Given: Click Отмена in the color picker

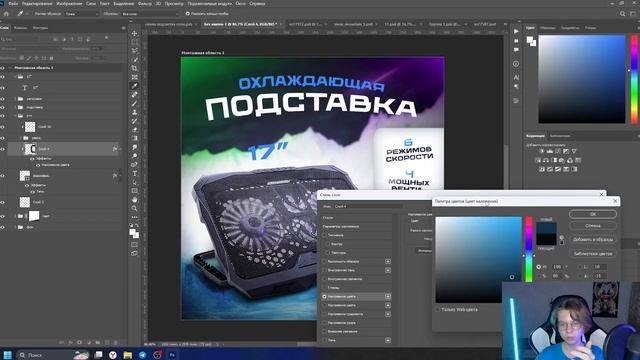Looking at the screenshot, I should (593, 225).
